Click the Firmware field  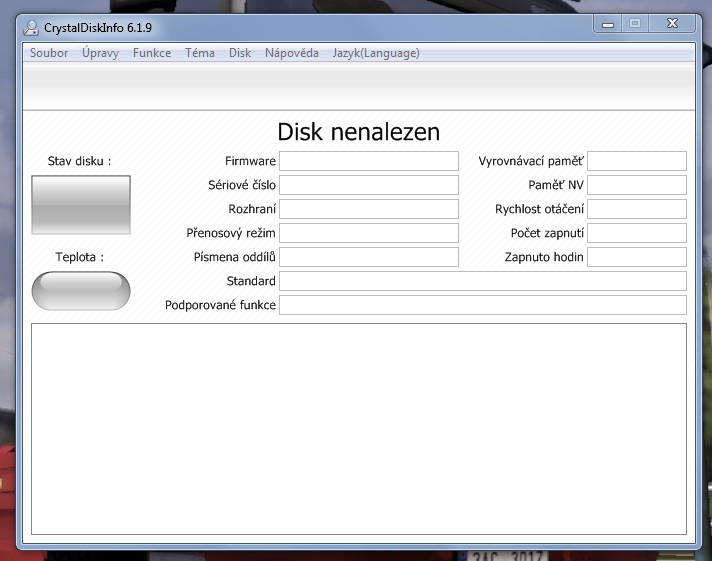pyautogui.click(x=368, y=161)
